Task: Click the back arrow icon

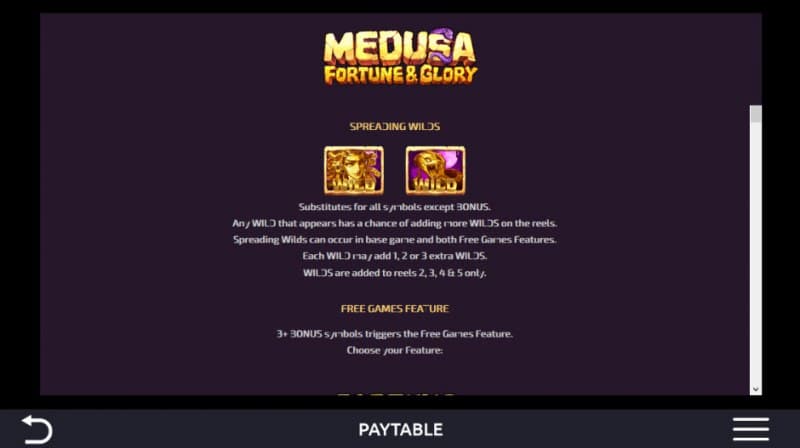Action: click(37, 429)
